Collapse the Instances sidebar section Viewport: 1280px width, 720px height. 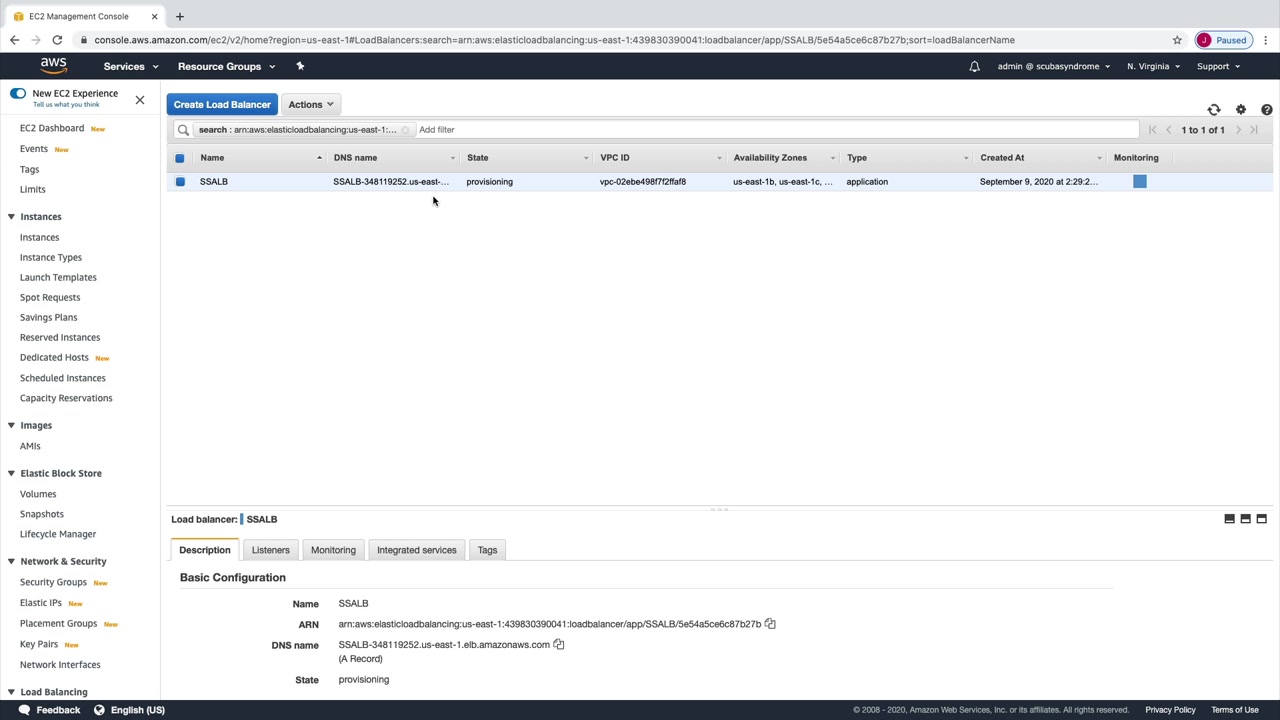click(11, 217)
